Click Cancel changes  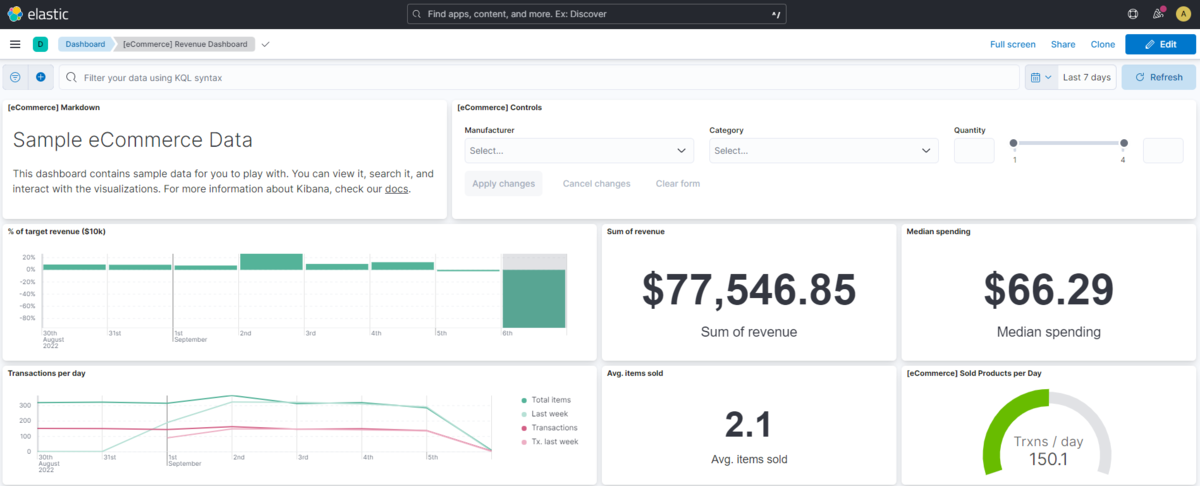[x=596, y=184]
